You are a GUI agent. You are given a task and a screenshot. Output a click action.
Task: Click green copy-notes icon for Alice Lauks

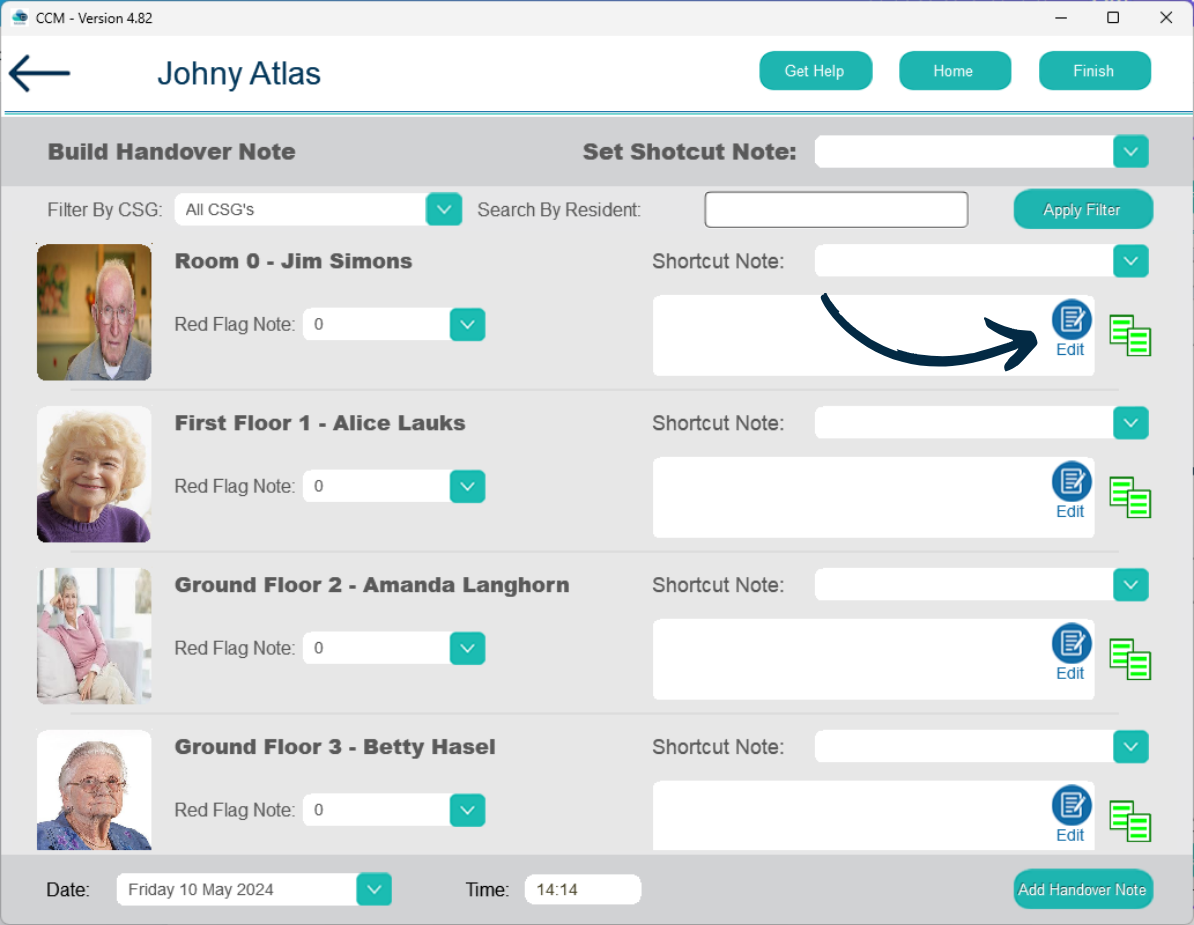tap(1130, 497)
